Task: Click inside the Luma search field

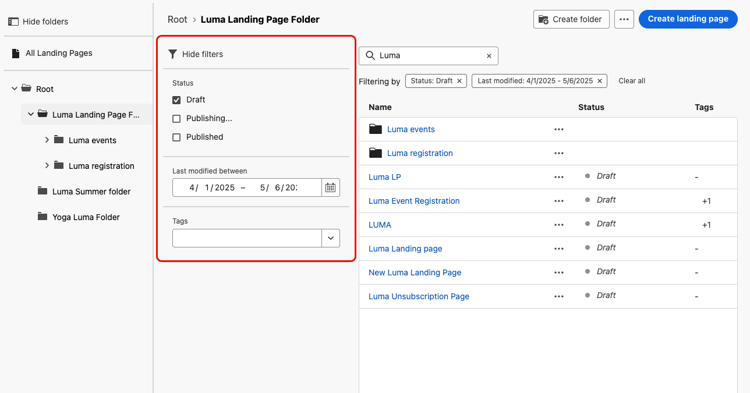Action: (429, 56)
